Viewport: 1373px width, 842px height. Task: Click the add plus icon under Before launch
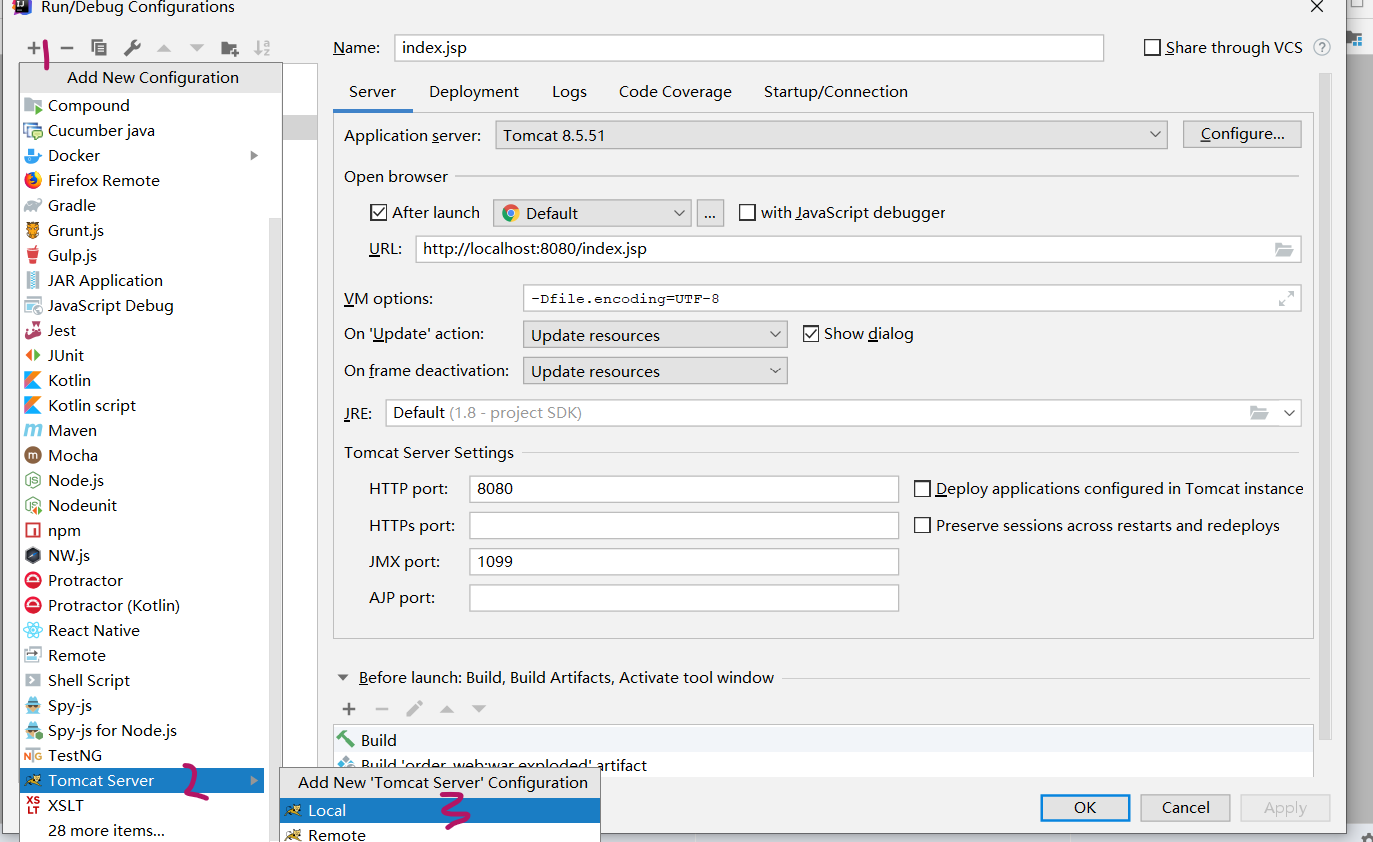tap(349, 709)
